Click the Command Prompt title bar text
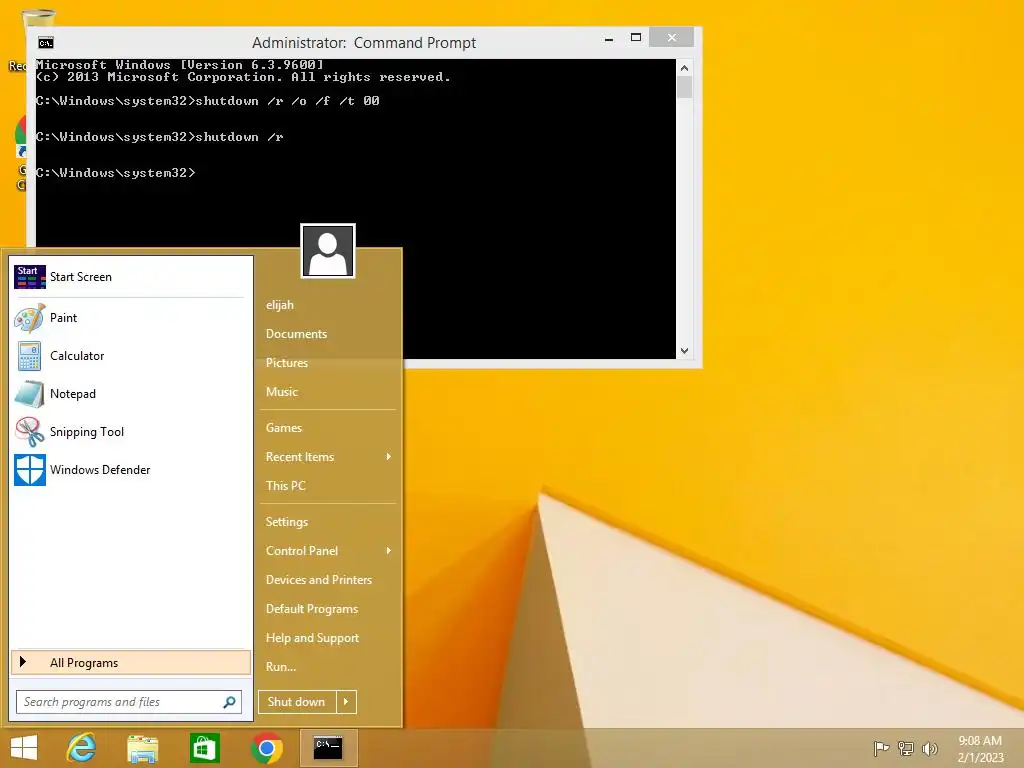 click(364, 43)
